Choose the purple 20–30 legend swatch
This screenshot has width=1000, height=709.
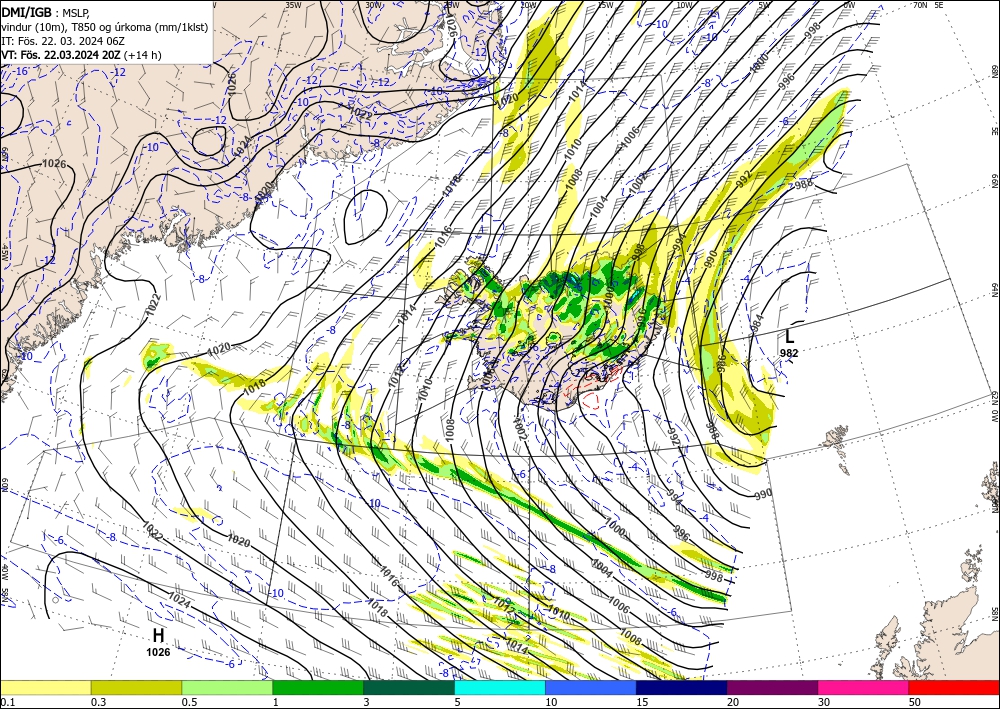tap(772, 687)
